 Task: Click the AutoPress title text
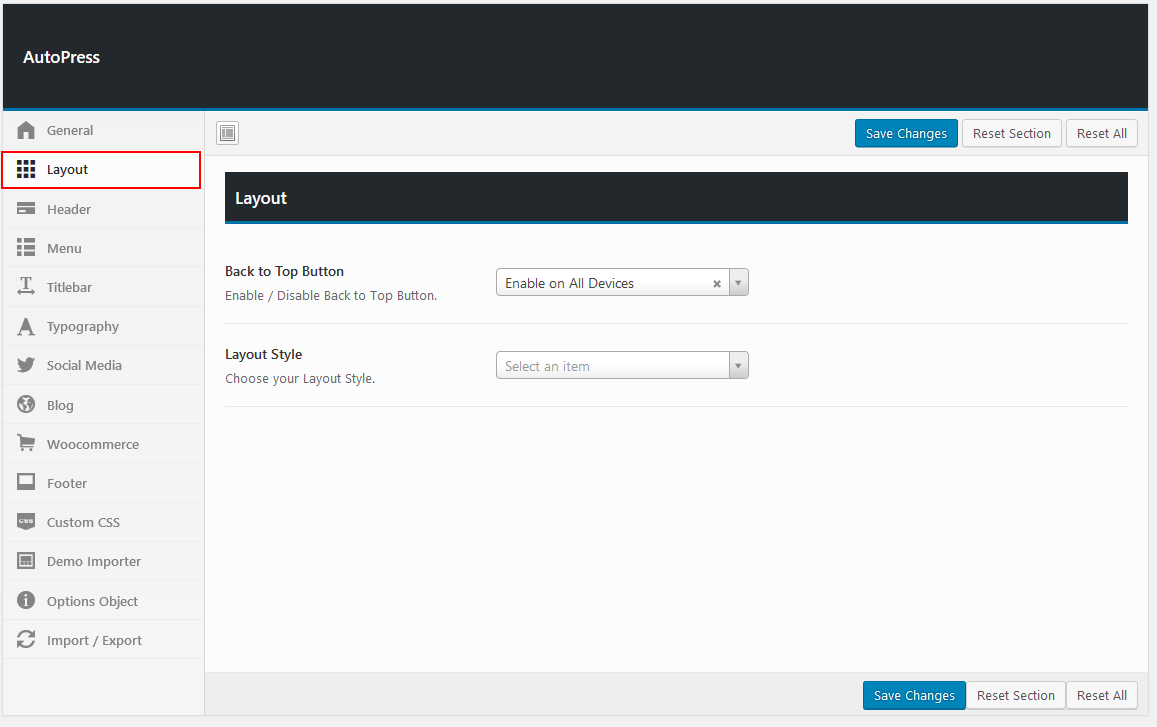(61, 57)
